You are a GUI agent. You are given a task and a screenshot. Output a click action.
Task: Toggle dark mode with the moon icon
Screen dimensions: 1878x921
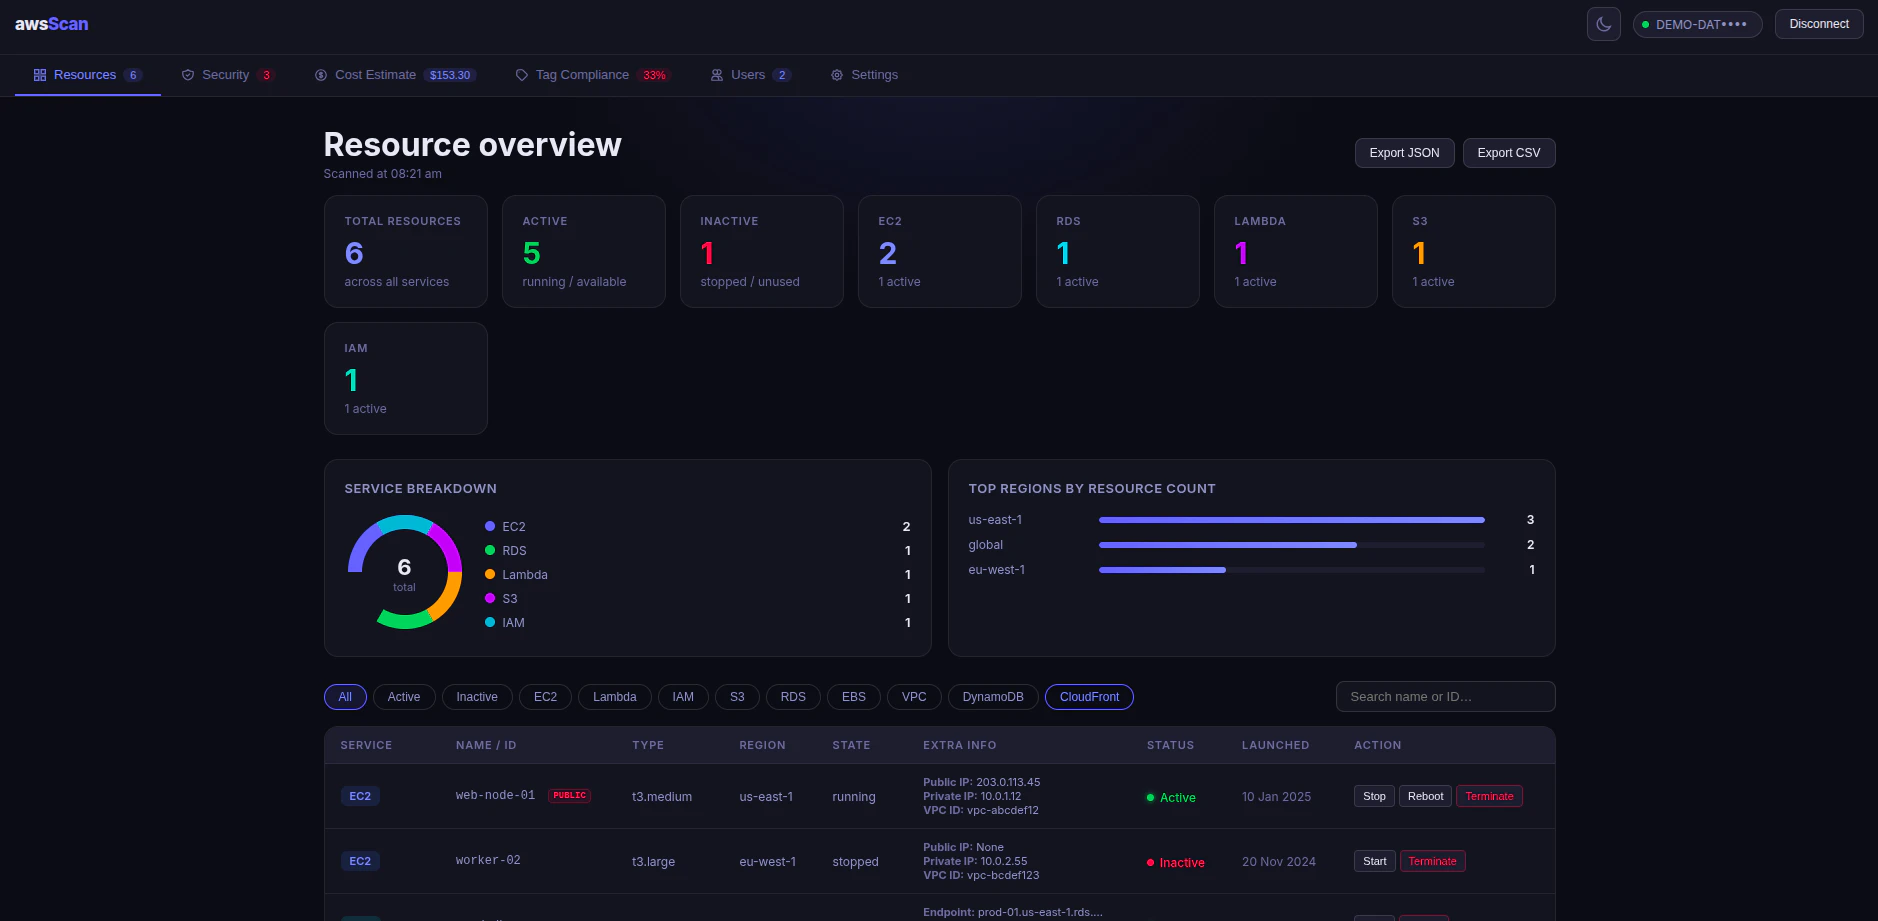coord(1603,23)
